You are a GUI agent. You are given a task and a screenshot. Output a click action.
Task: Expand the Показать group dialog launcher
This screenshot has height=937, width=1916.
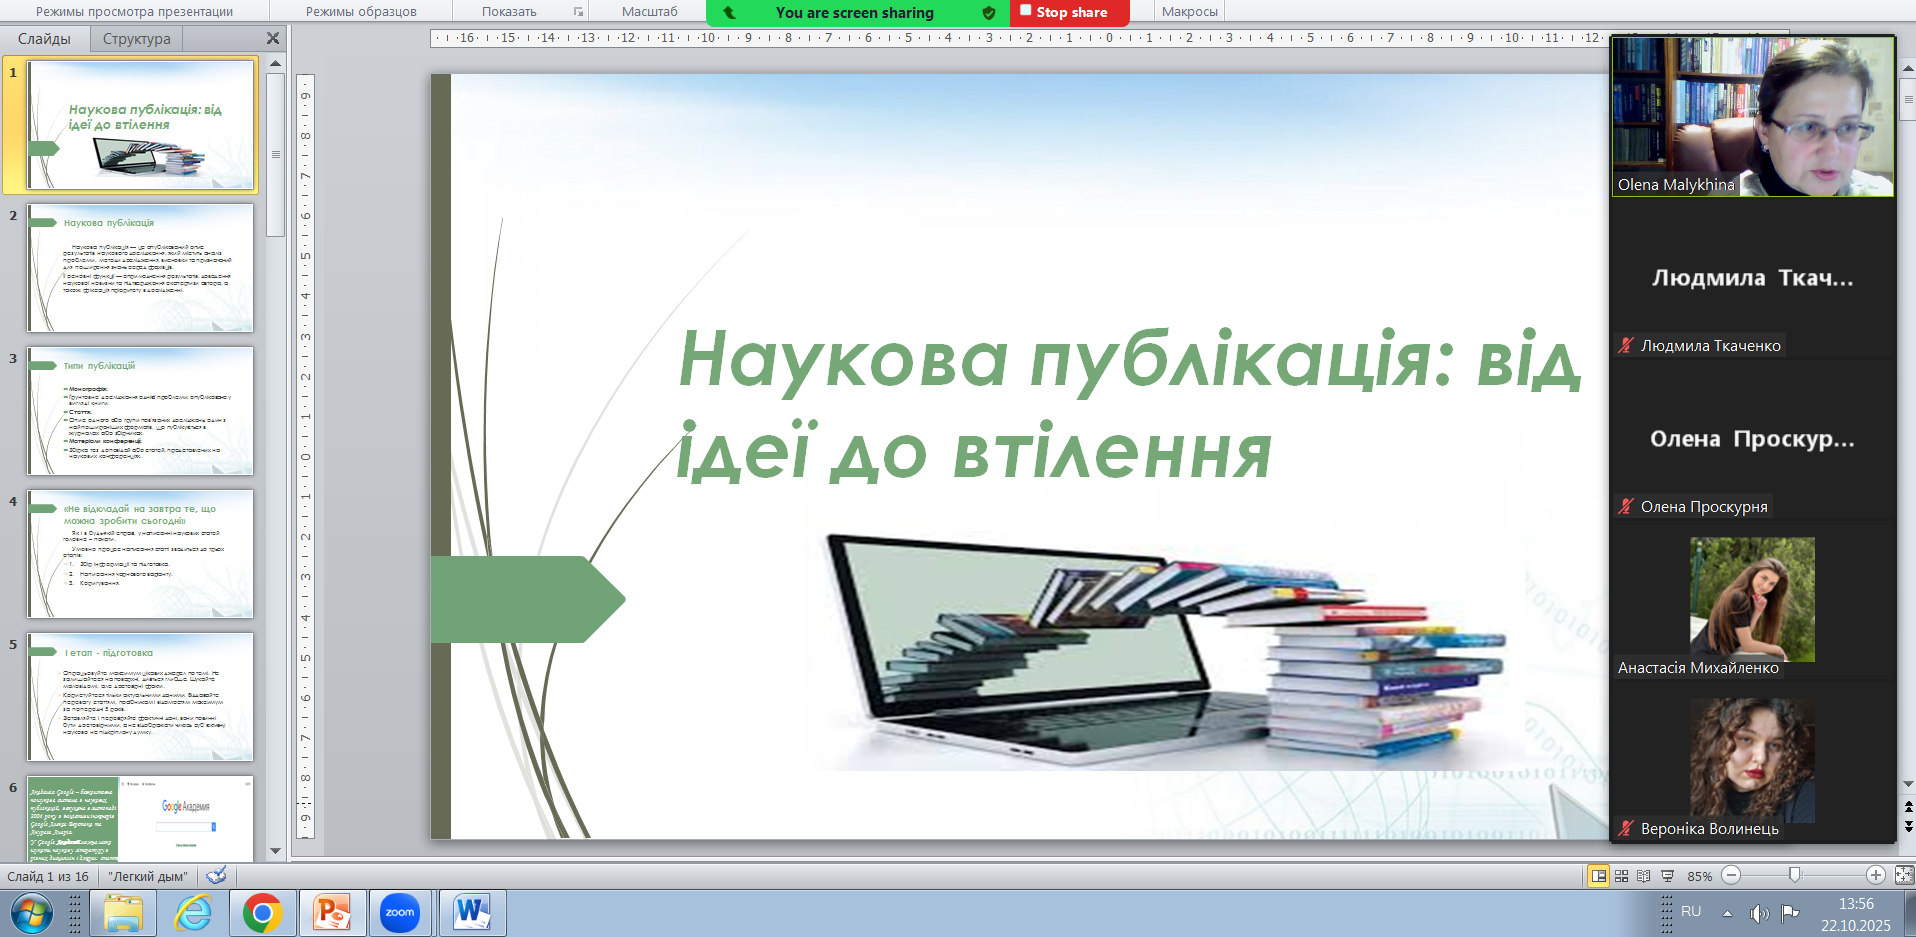pos(578,12)
